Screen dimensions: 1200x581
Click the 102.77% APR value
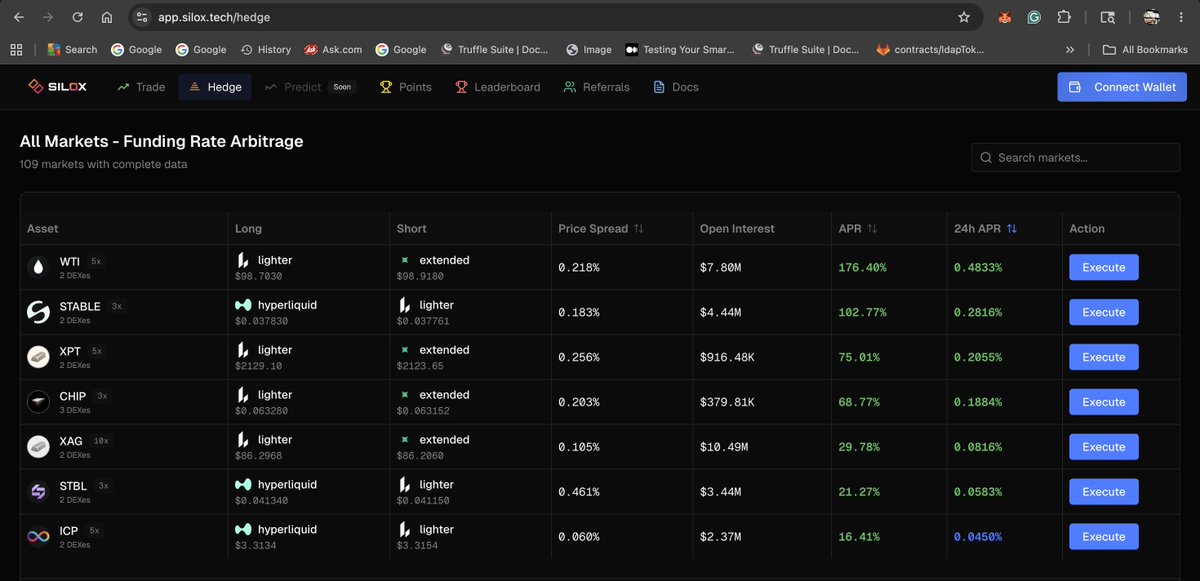point(862,313)
